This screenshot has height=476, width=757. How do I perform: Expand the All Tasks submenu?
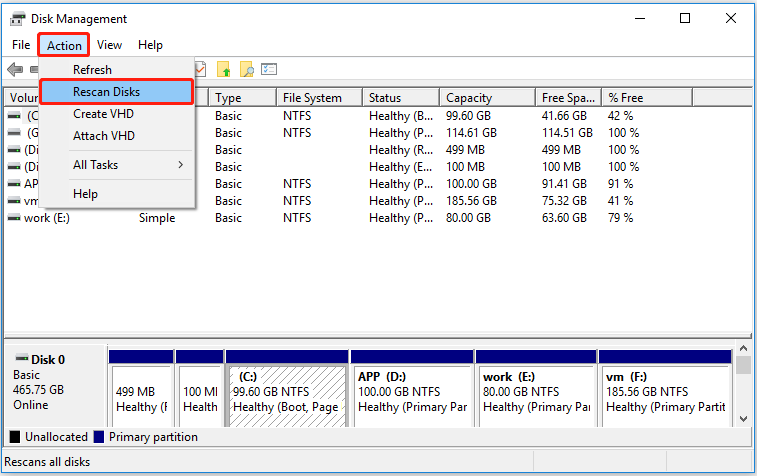click(x=117, y=165)
